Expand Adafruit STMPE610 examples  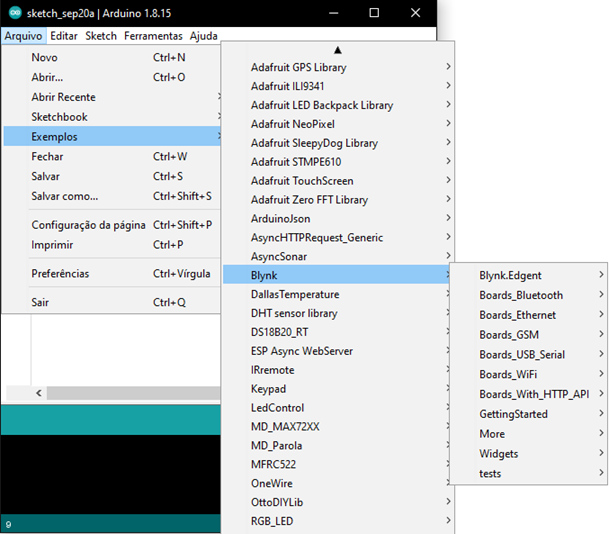tap(338, 162)
